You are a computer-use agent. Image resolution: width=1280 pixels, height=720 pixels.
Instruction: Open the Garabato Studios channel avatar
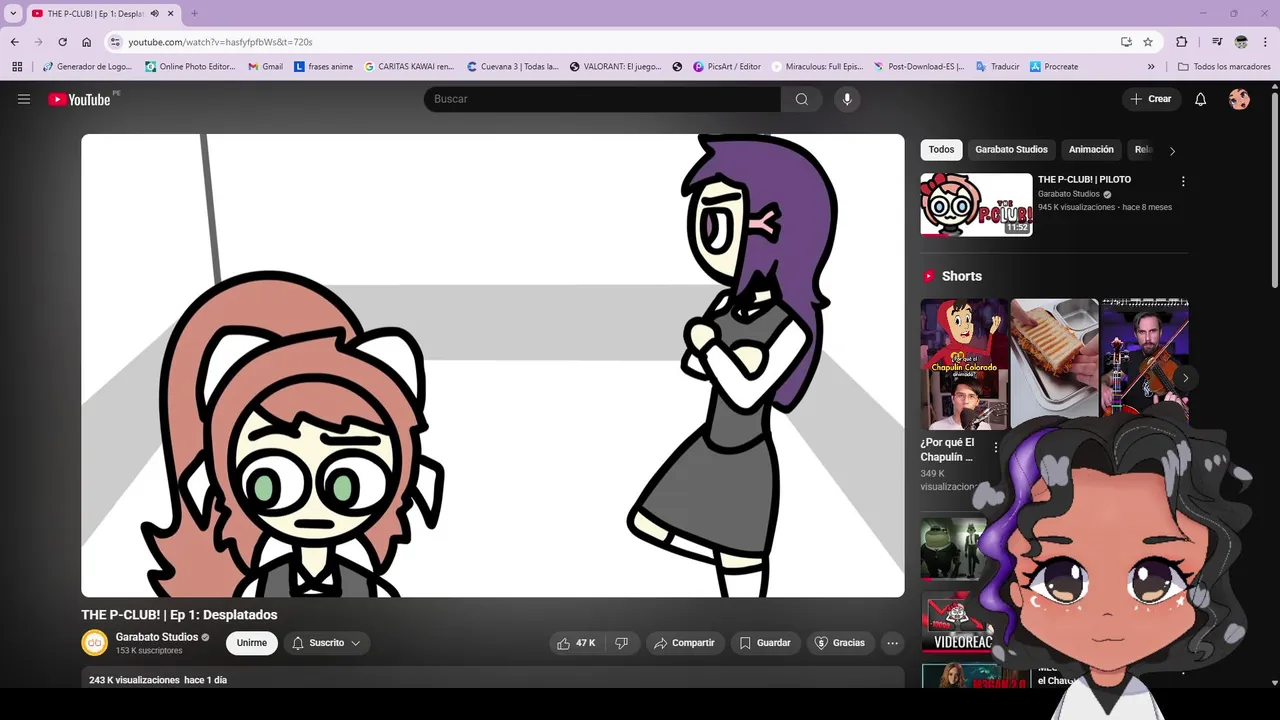pos(94,643)
